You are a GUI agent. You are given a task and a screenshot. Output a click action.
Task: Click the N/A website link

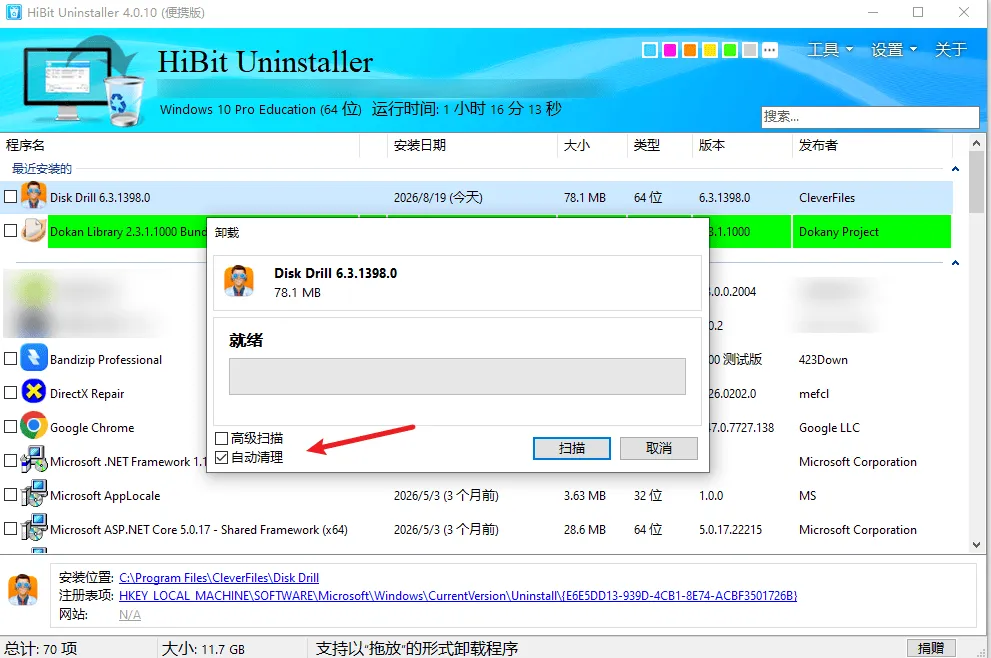(x=130, y=614)
